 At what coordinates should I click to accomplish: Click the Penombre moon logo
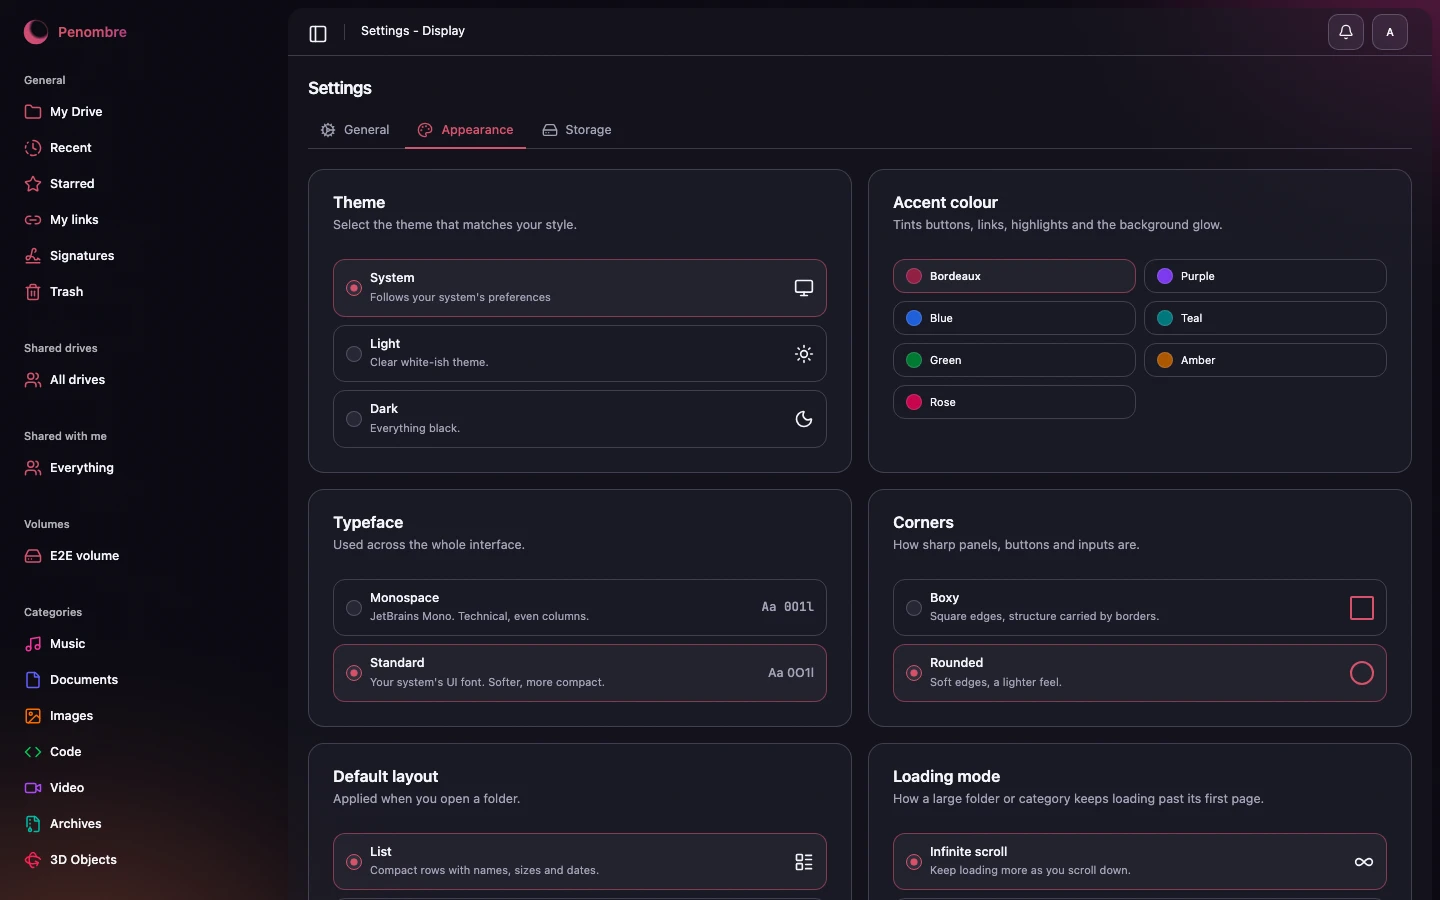tap(36, 32)
